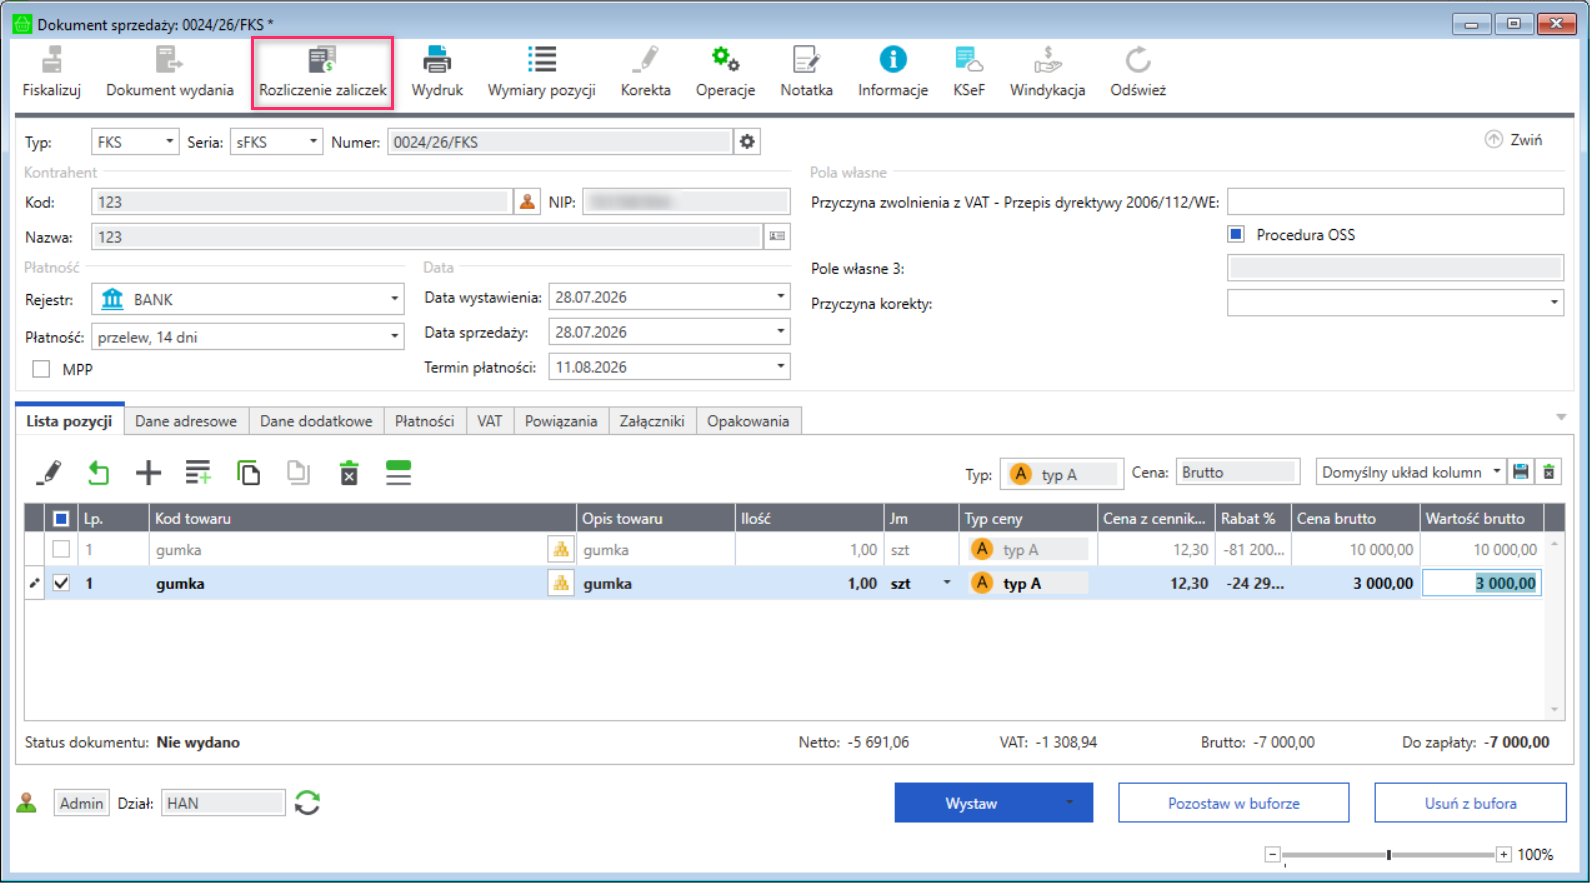
Task: Open contractor details card icon beside Nazwa
Action: 777,237
